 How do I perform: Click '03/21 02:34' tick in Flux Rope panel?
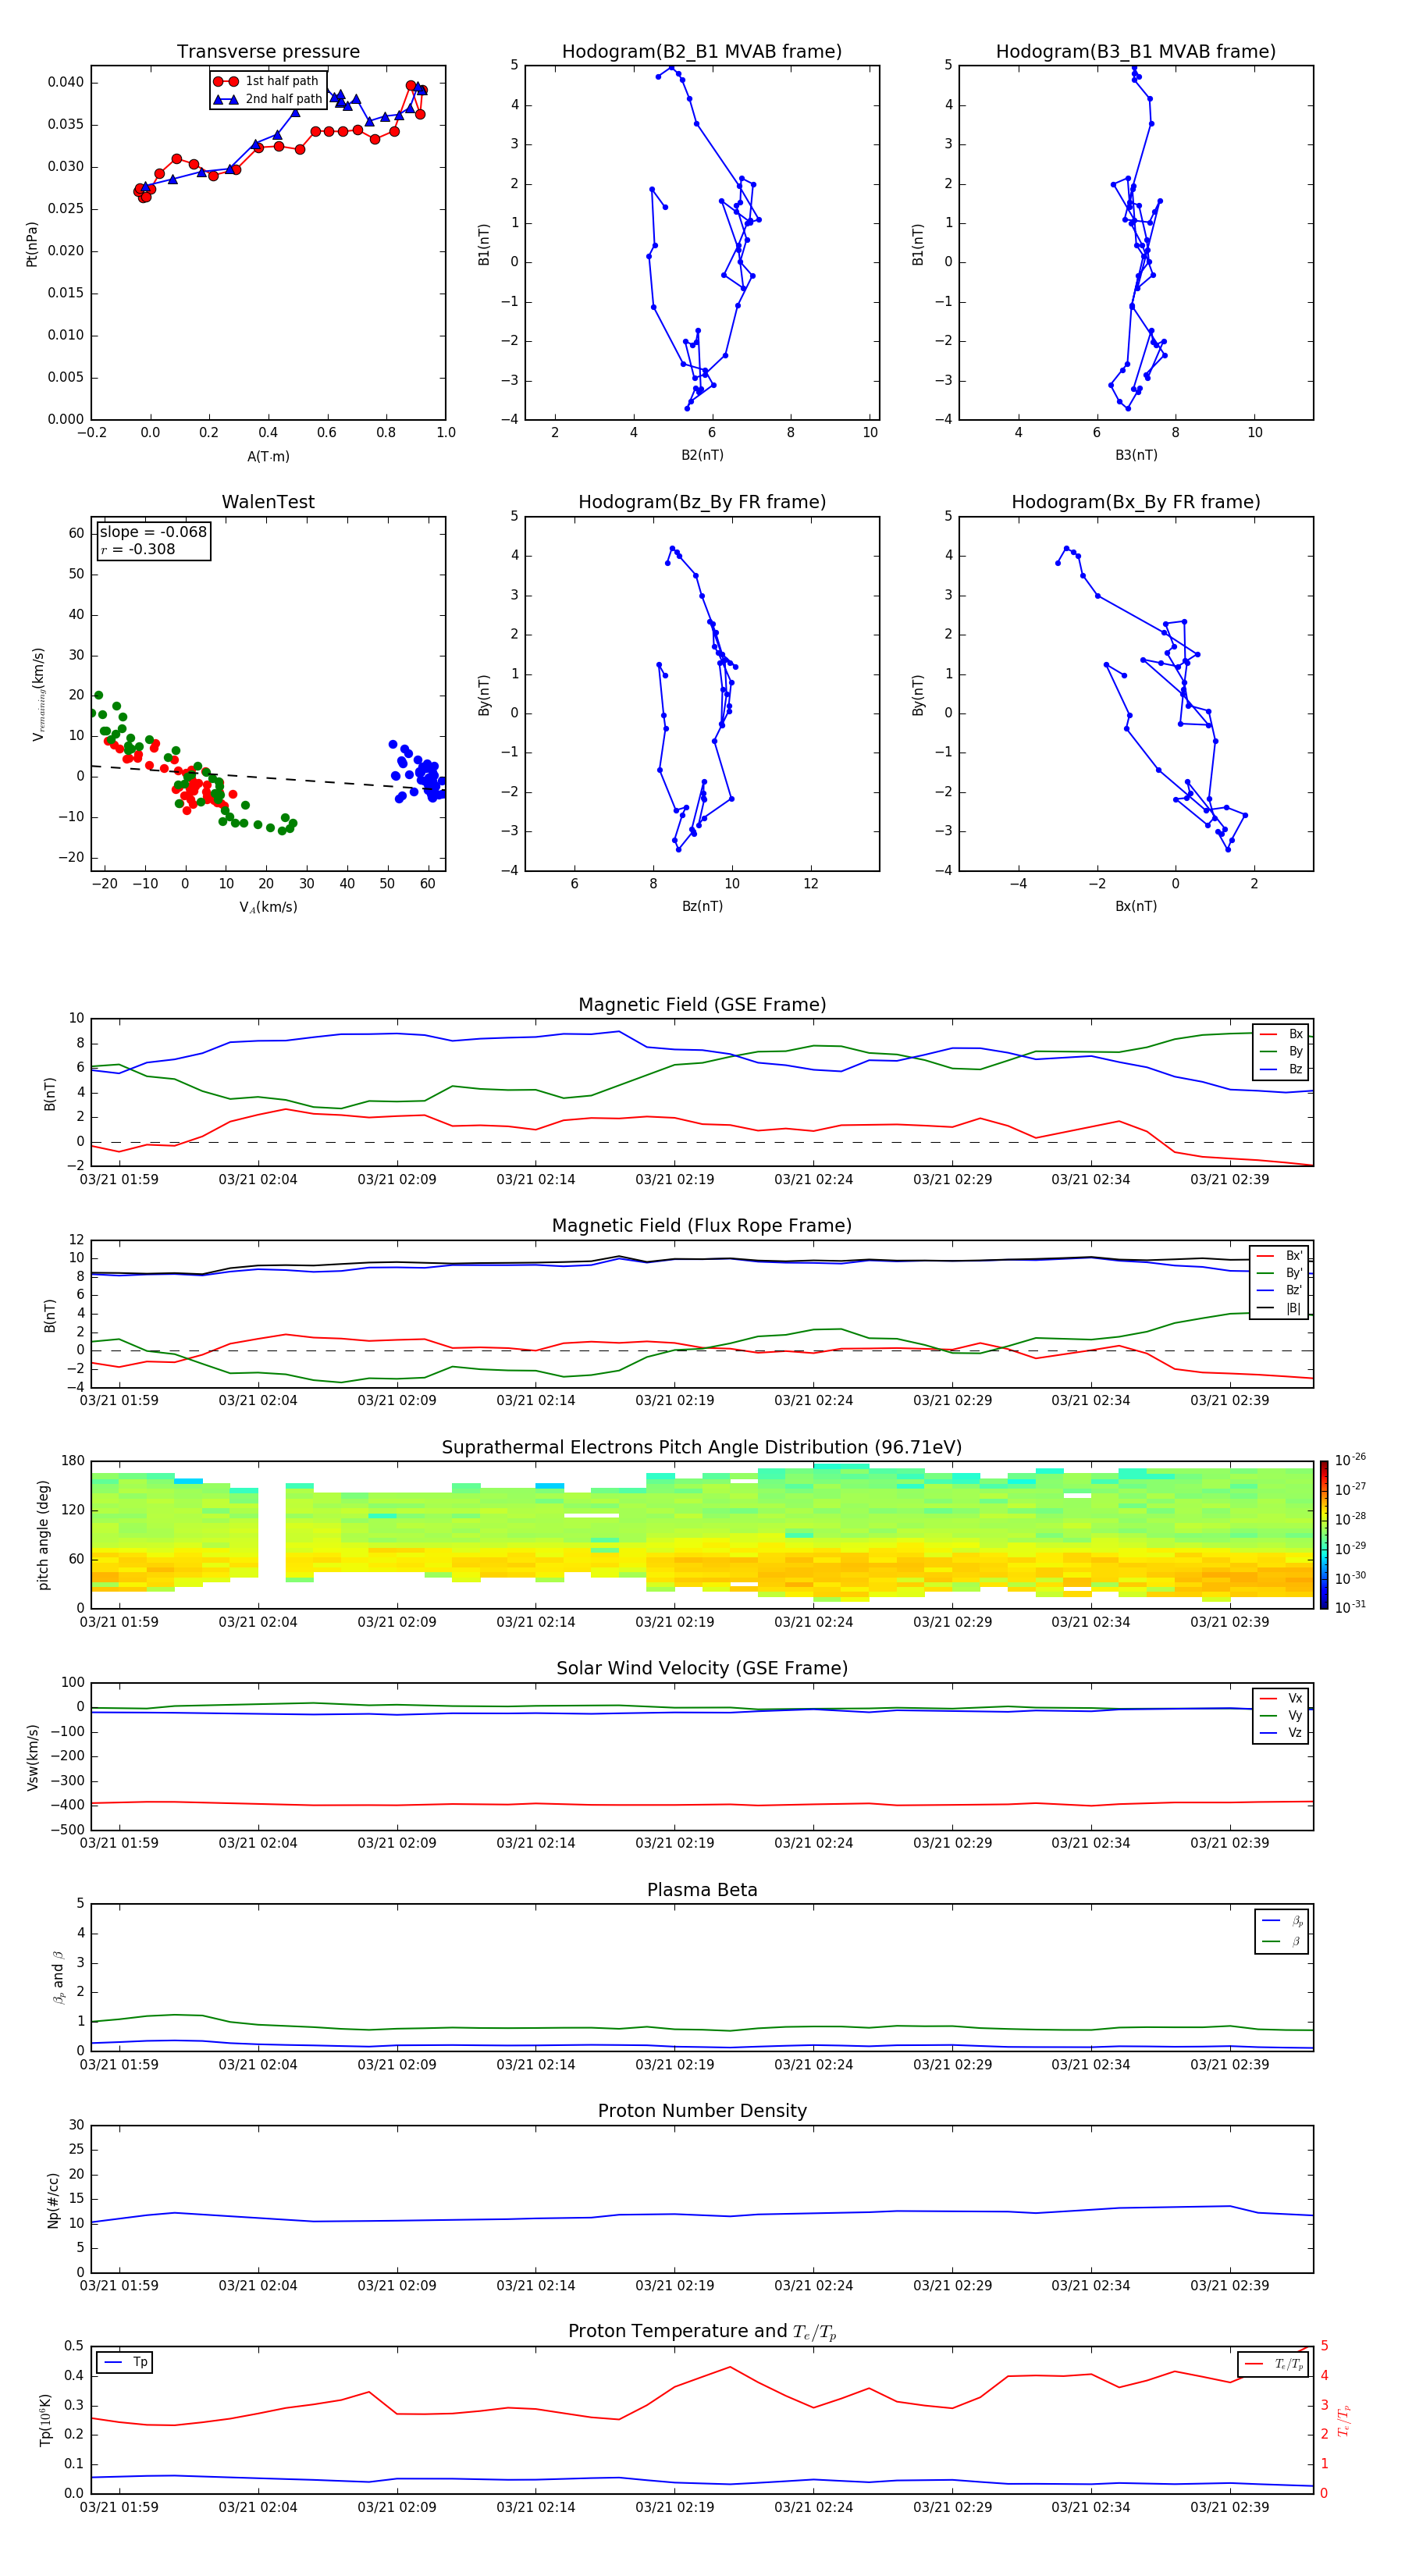coord(1091,1401)
